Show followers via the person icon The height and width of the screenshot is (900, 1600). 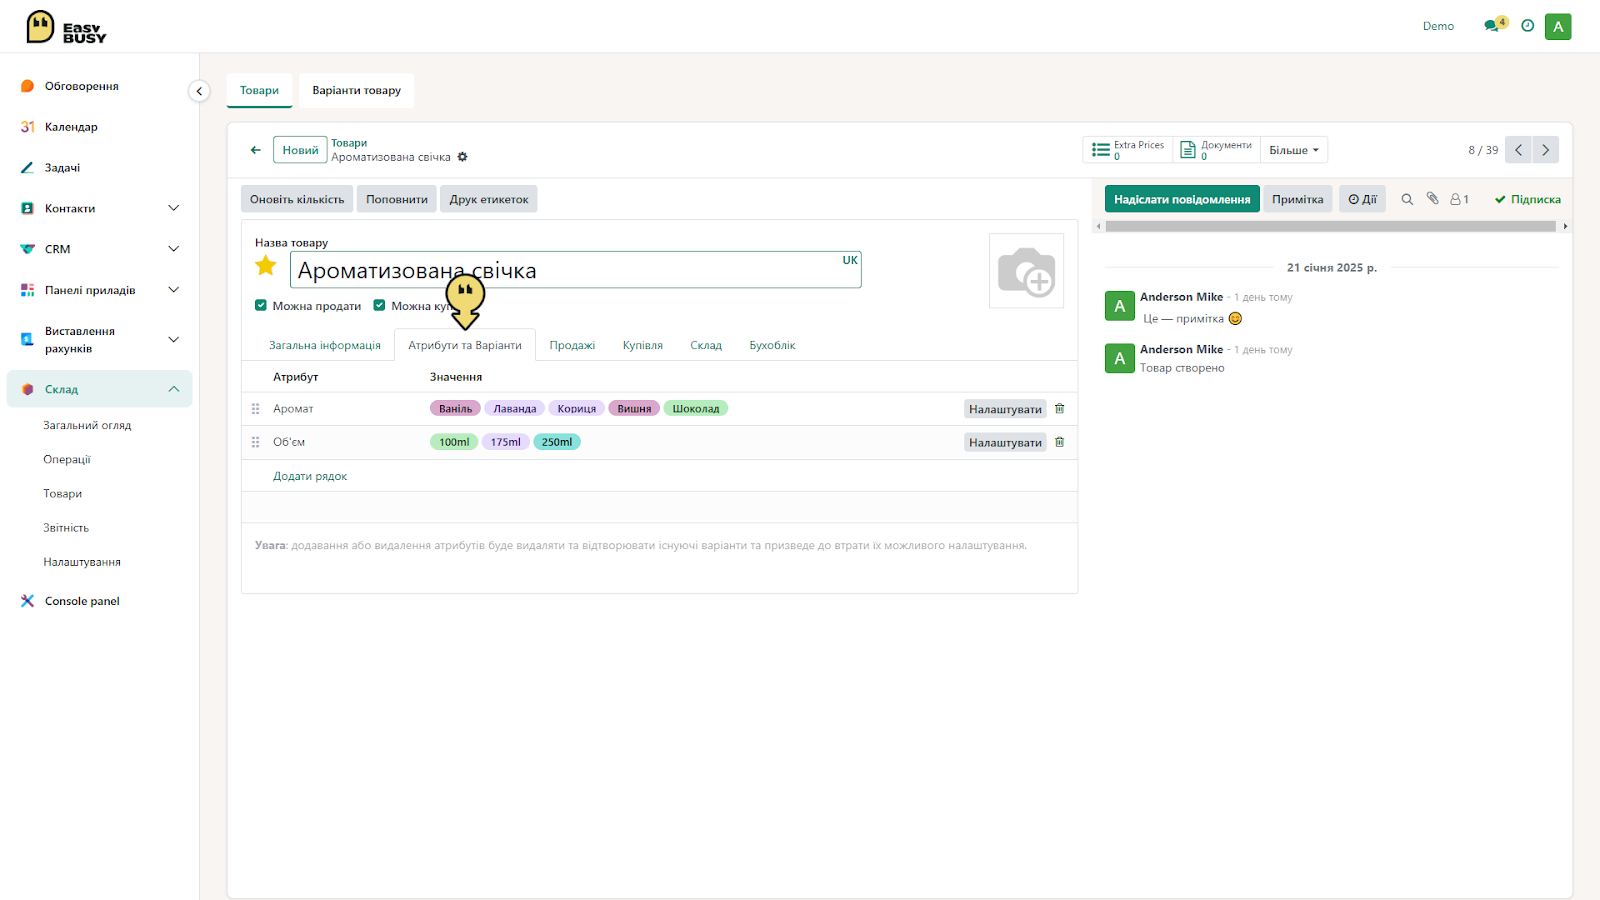tap(1459, 199)
